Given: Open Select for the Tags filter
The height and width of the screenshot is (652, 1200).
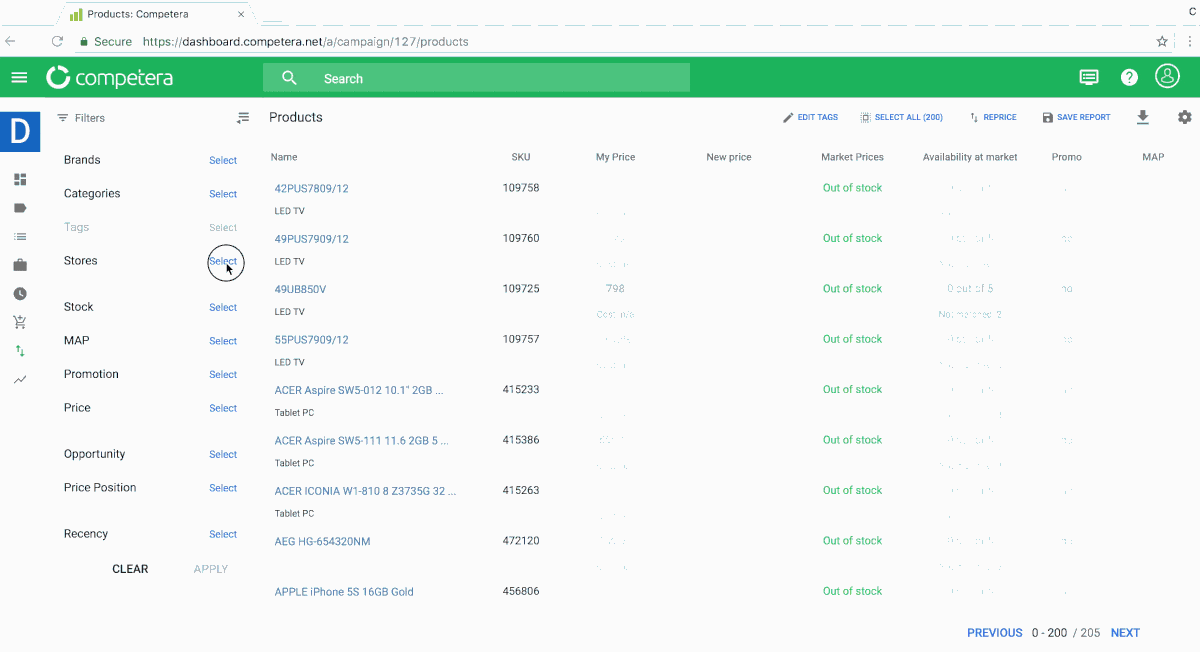Looking at the screenshot, I should pyautogui.click(x=223, y=227).
